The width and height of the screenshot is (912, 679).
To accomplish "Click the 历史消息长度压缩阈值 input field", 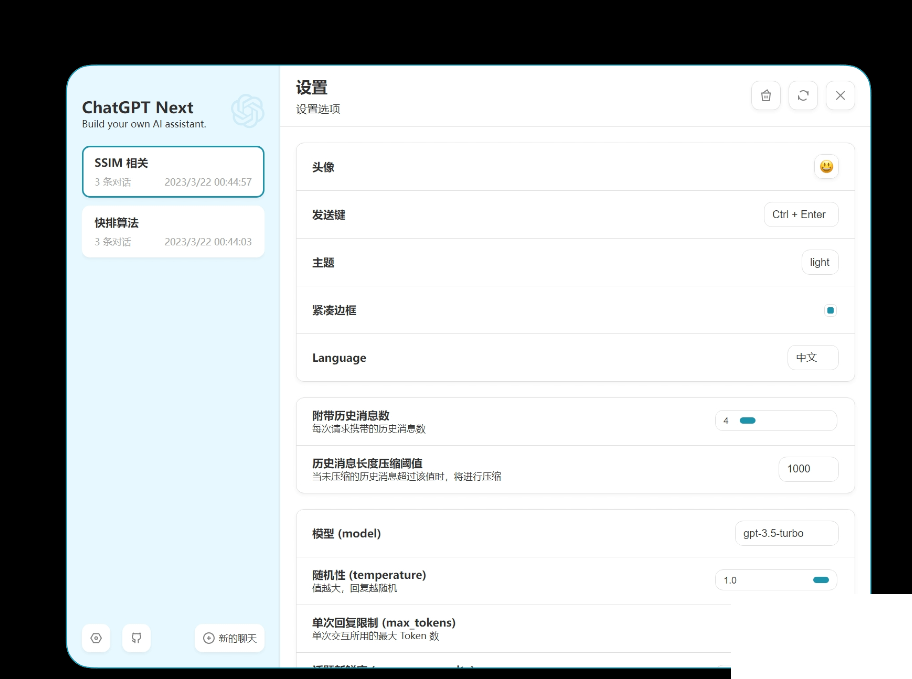I will [x=807, y=469].
